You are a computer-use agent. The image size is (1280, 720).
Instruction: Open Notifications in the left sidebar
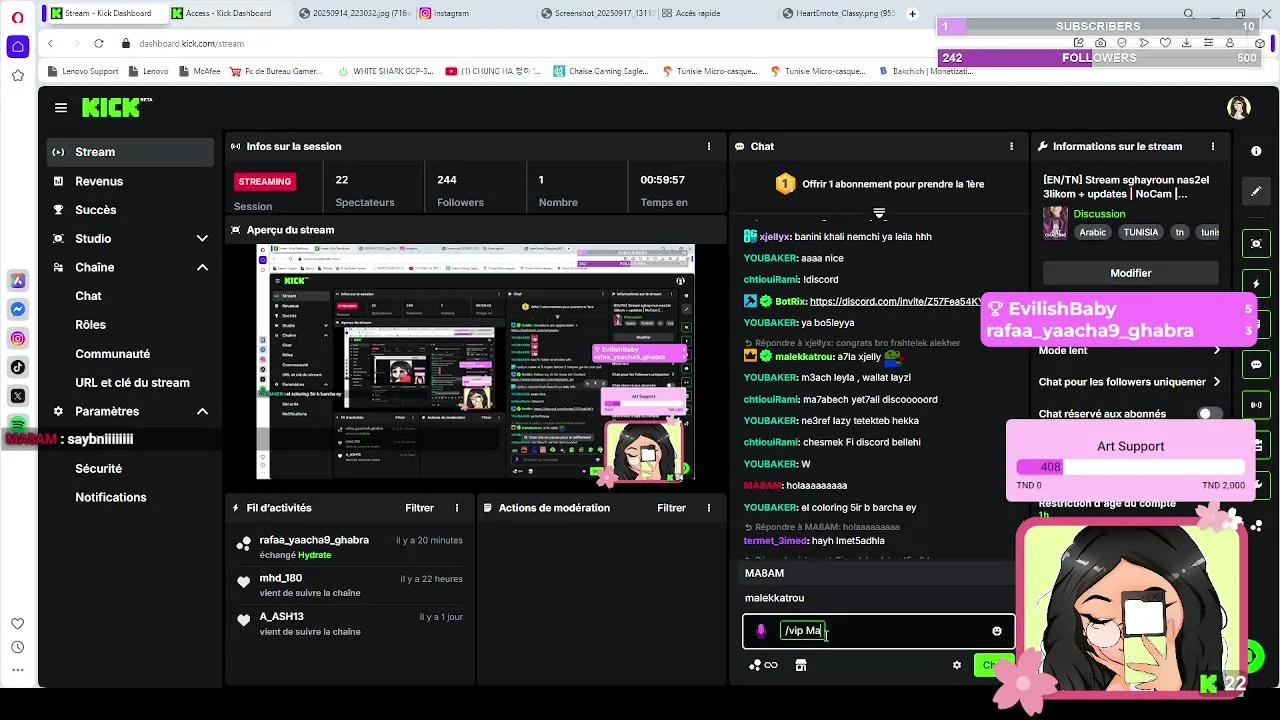click(x=110, y=498)
